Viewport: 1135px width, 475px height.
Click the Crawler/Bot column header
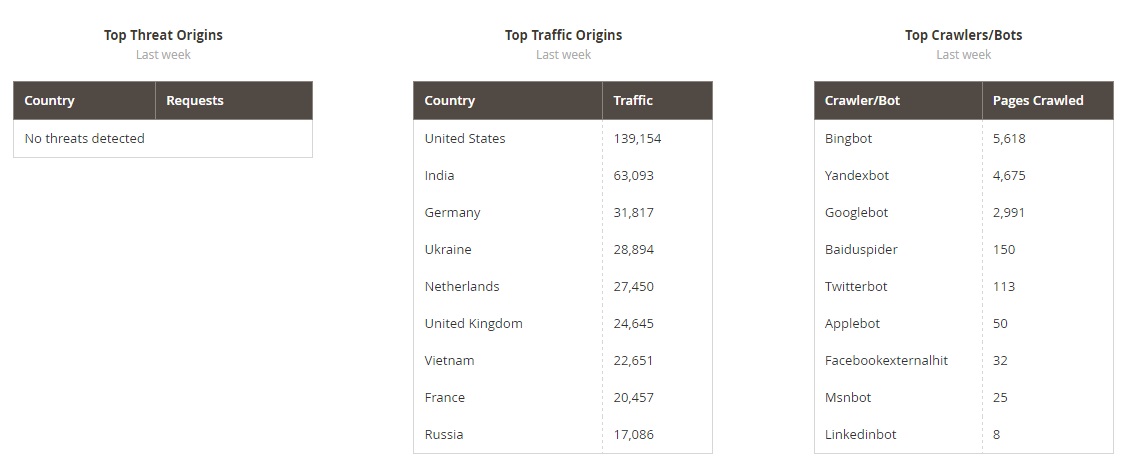pos(862,100)
